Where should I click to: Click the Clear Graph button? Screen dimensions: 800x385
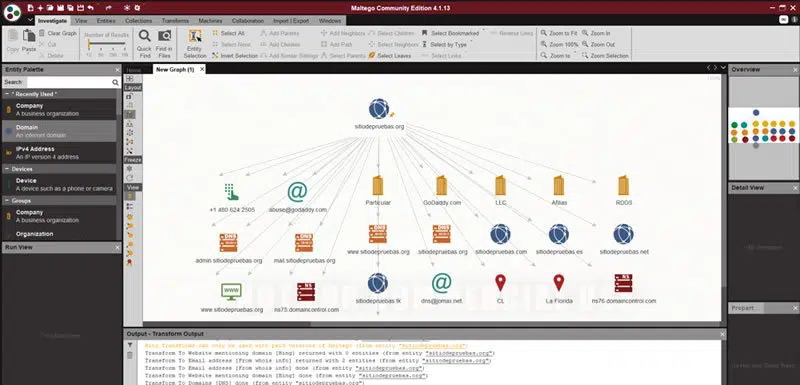[58, 33]
